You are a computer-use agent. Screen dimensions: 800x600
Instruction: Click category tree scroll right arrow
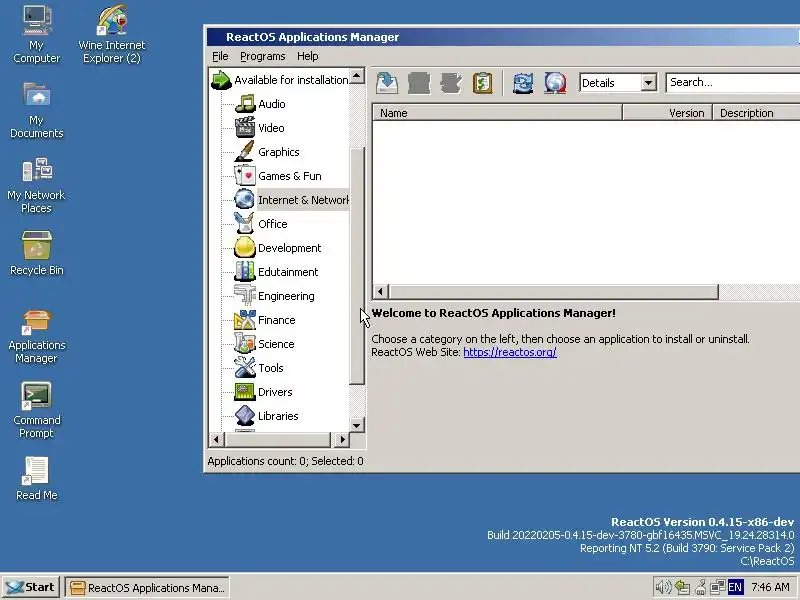pyautogui.click(x=342, y=439)
